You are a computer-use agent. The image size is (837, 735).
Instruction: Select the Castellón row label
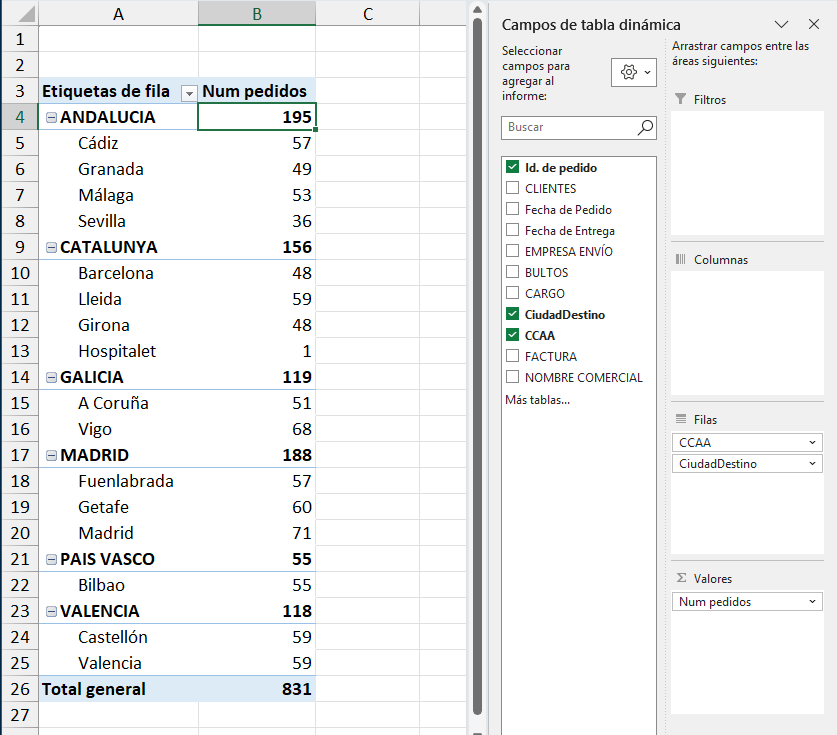pos(113,637)
